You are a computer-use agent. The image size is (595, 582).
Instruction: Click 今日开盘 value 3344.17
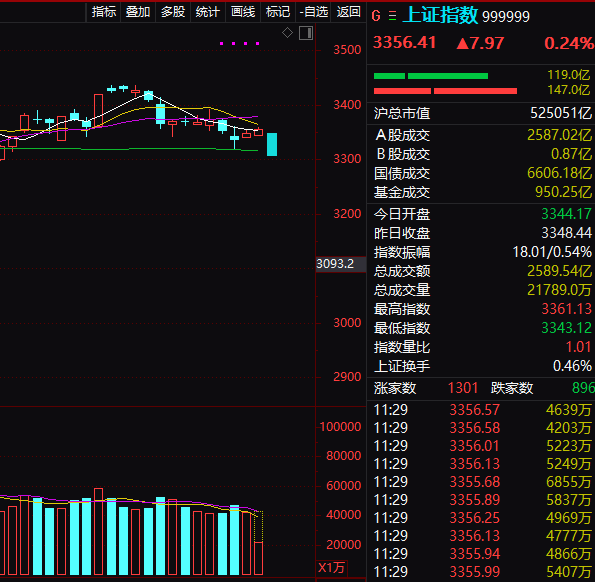(566, 214)
